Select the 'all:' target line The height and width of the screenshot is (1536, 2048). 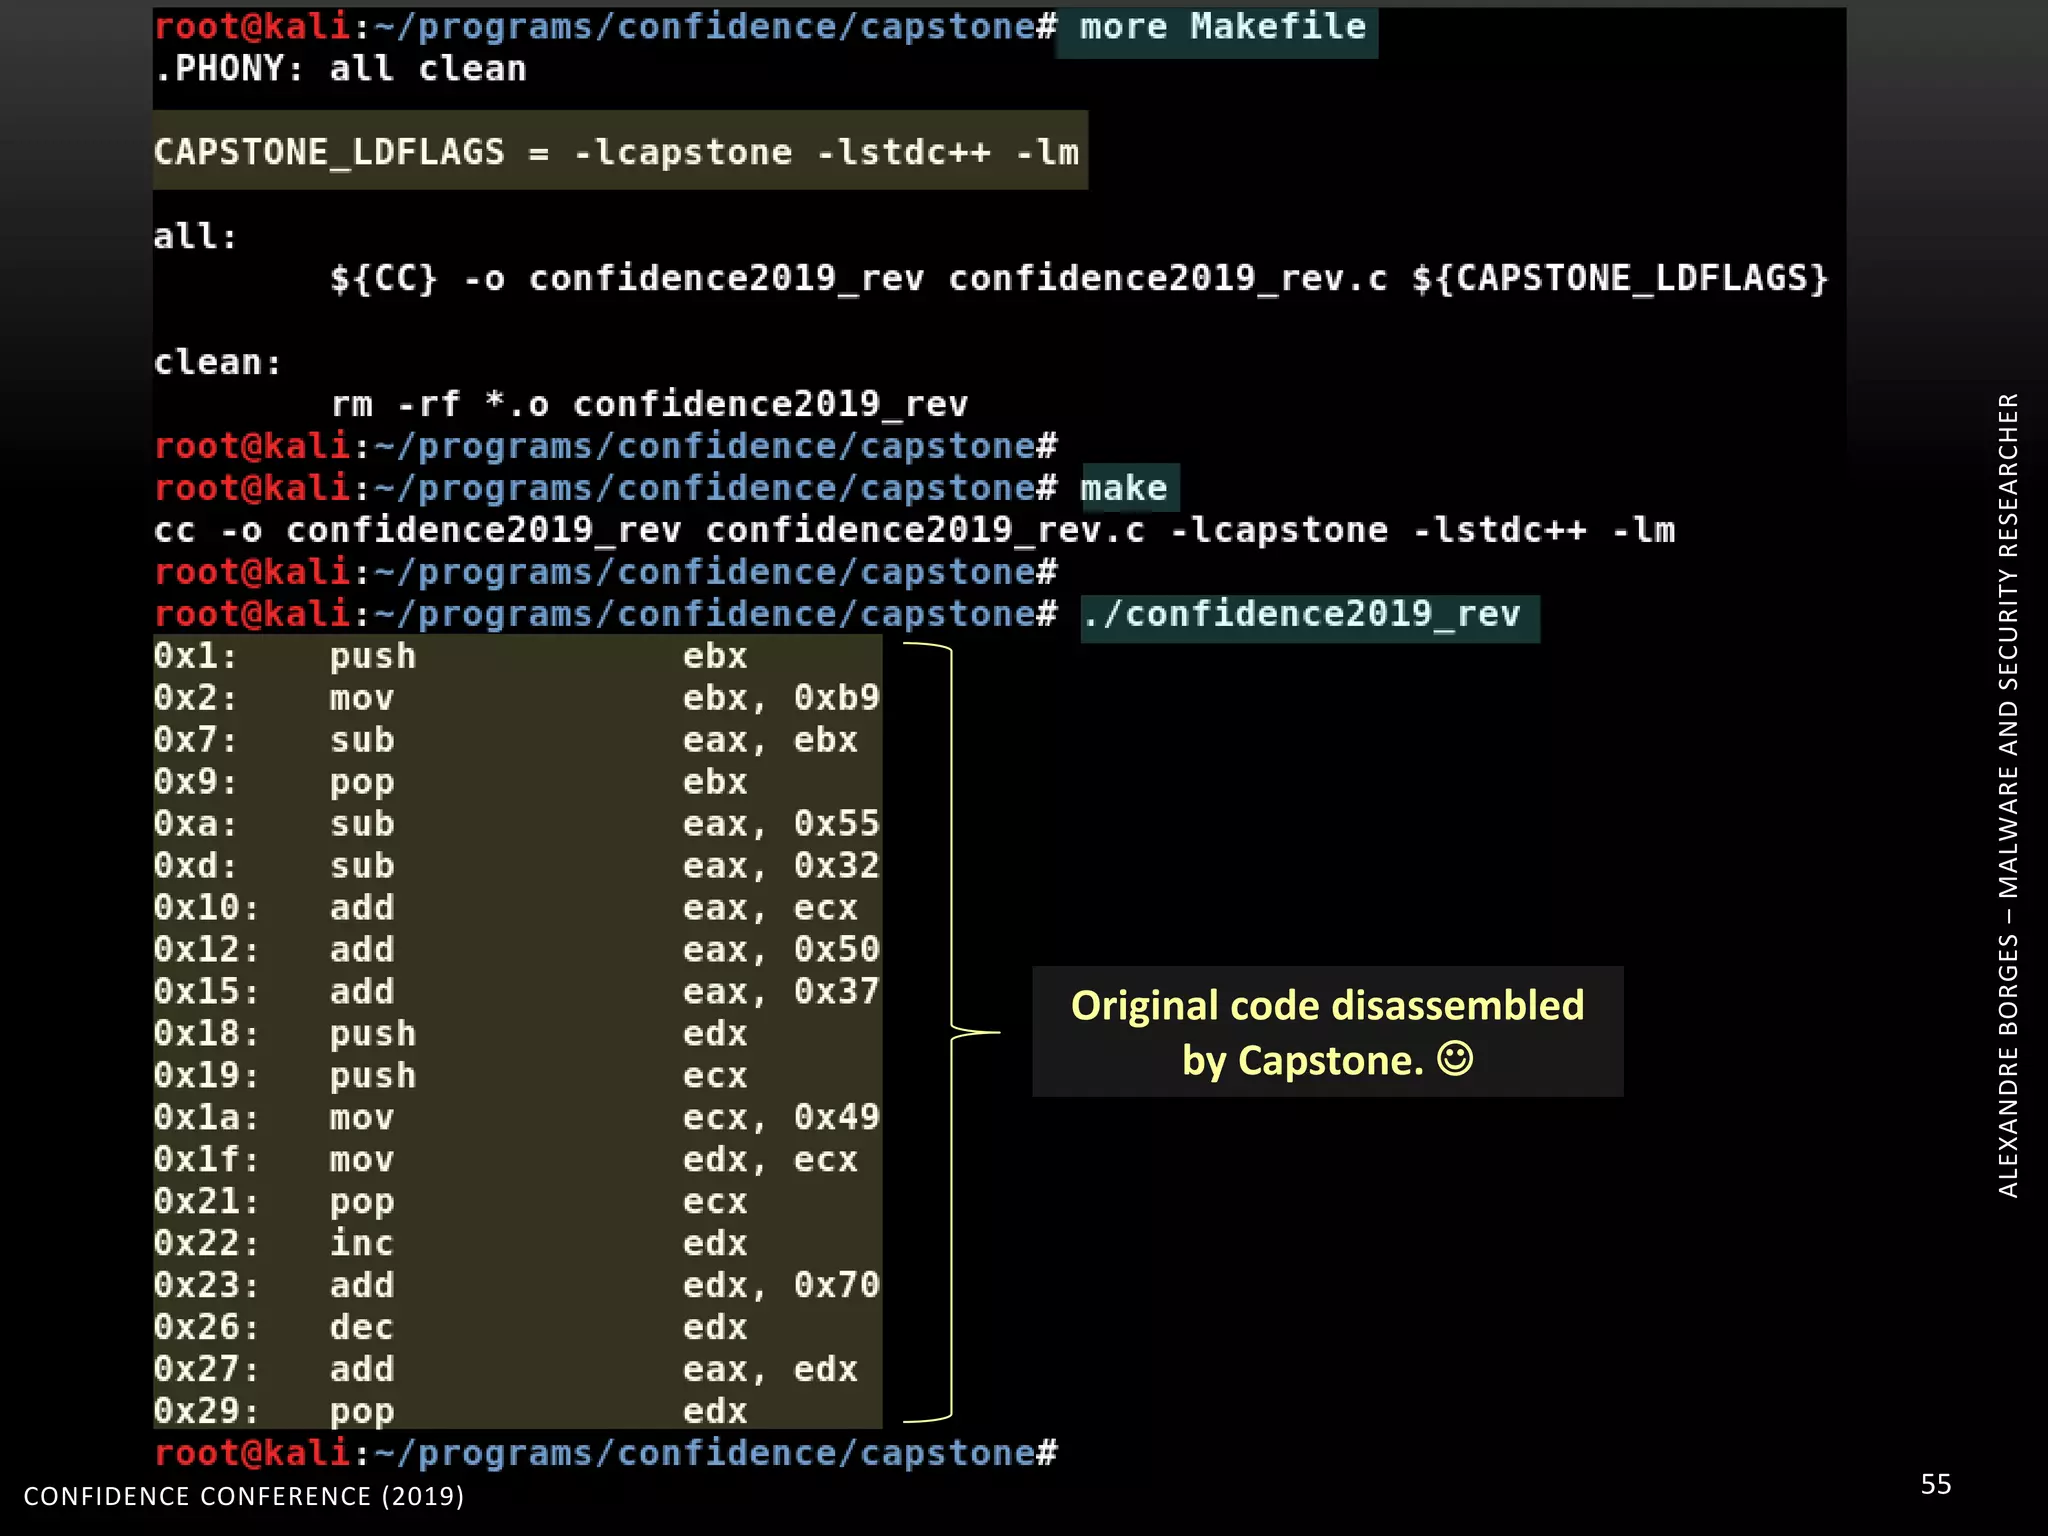(x=195, y=236)
